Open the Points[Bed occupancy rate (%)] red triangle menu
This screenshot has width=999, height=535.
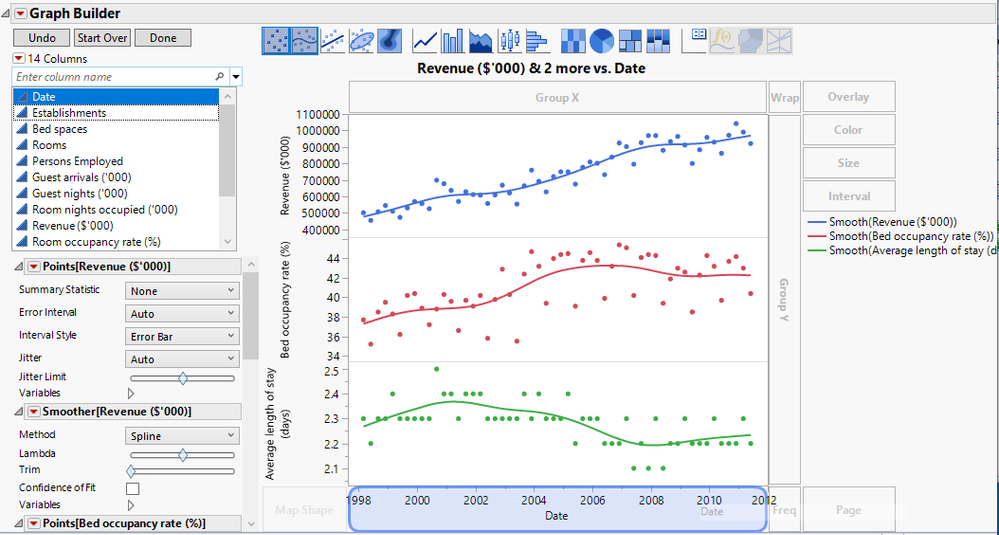(35, 524)
